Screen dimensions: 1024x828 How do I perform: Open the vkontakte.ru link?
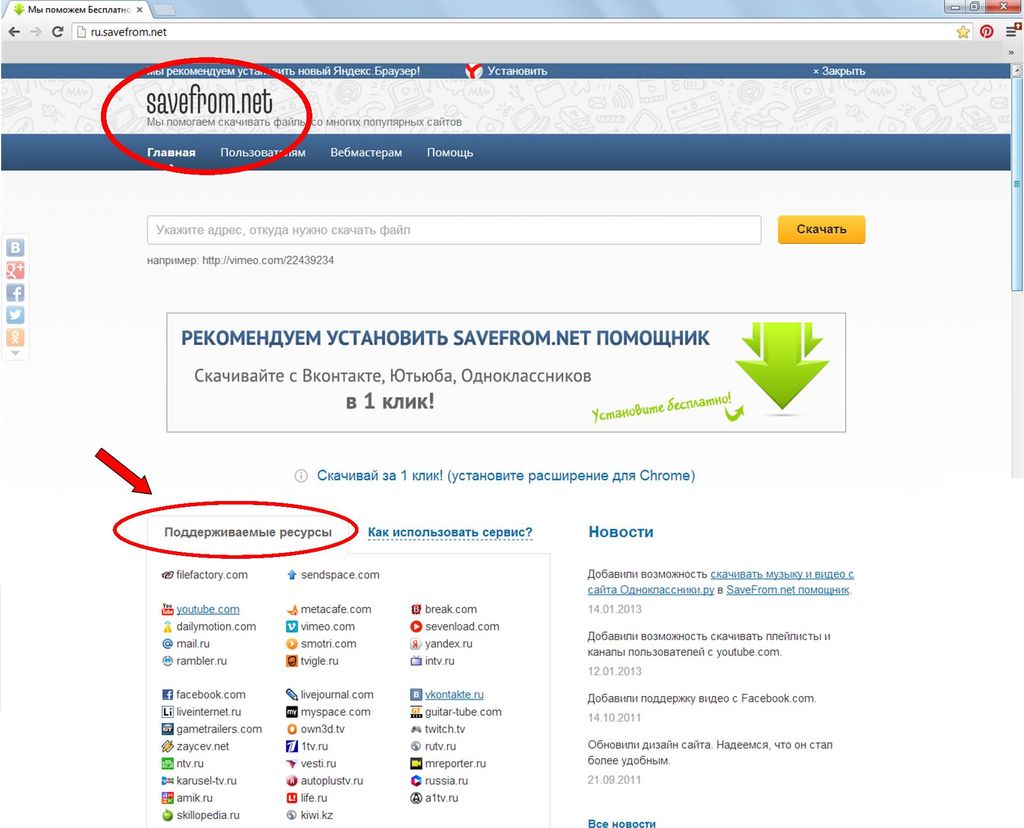[454, 695]
